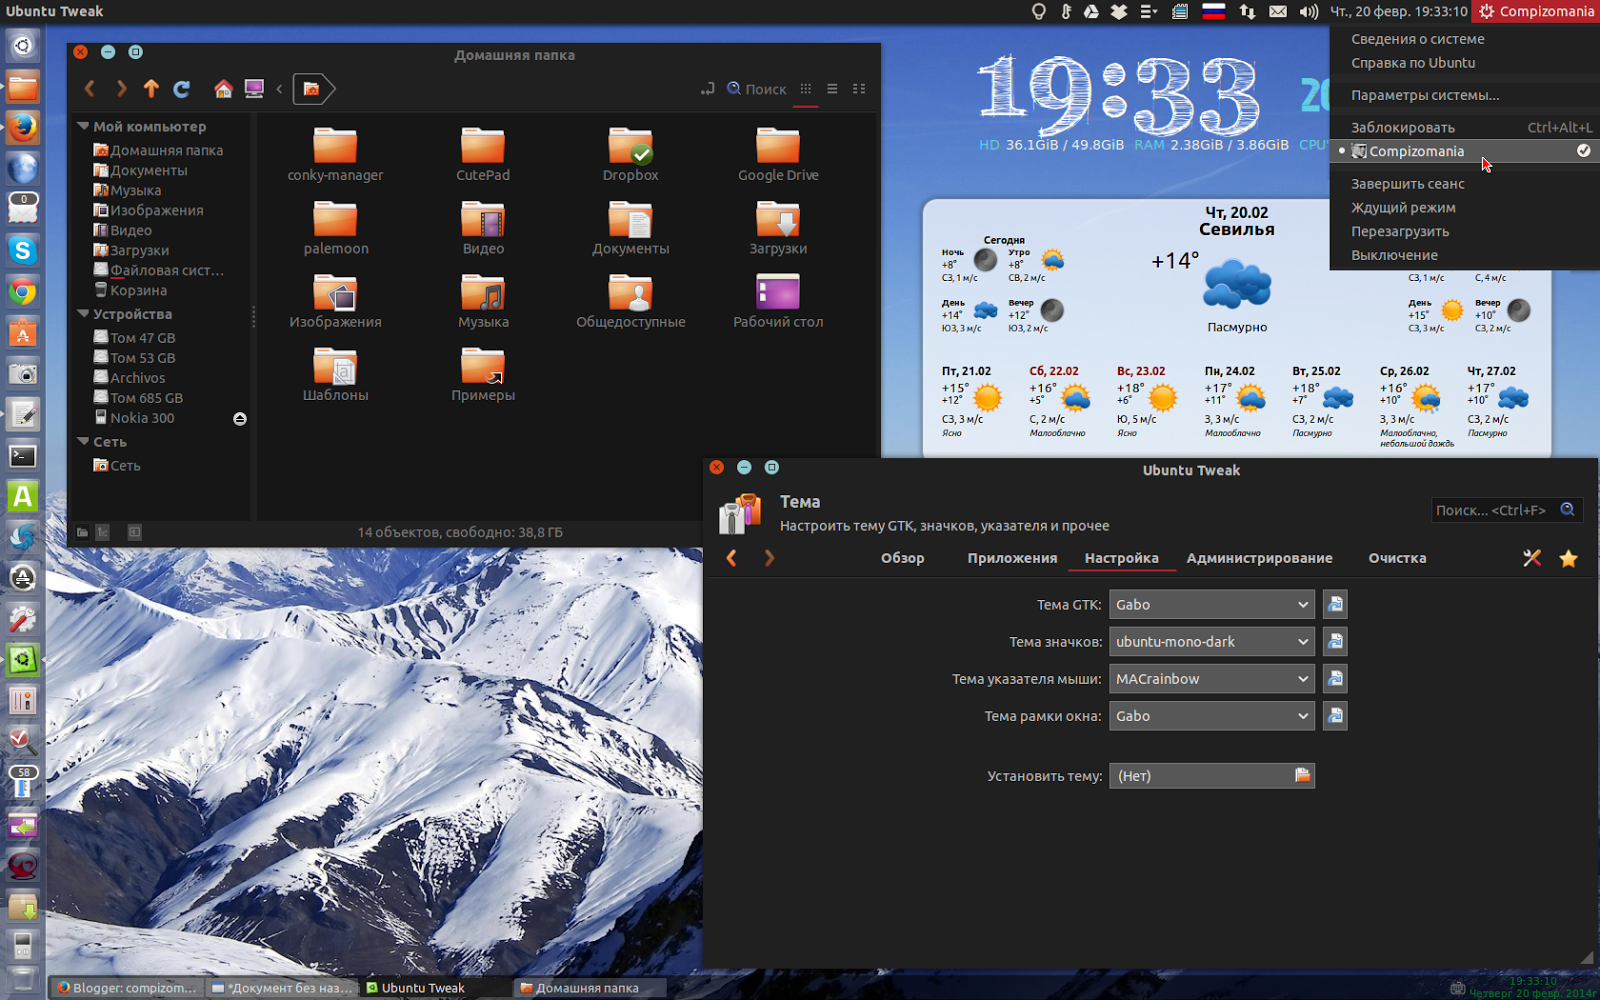Choose Заблокировать in the session menu
This screenshot has height=1000, width=1600.
point(1465,128)
